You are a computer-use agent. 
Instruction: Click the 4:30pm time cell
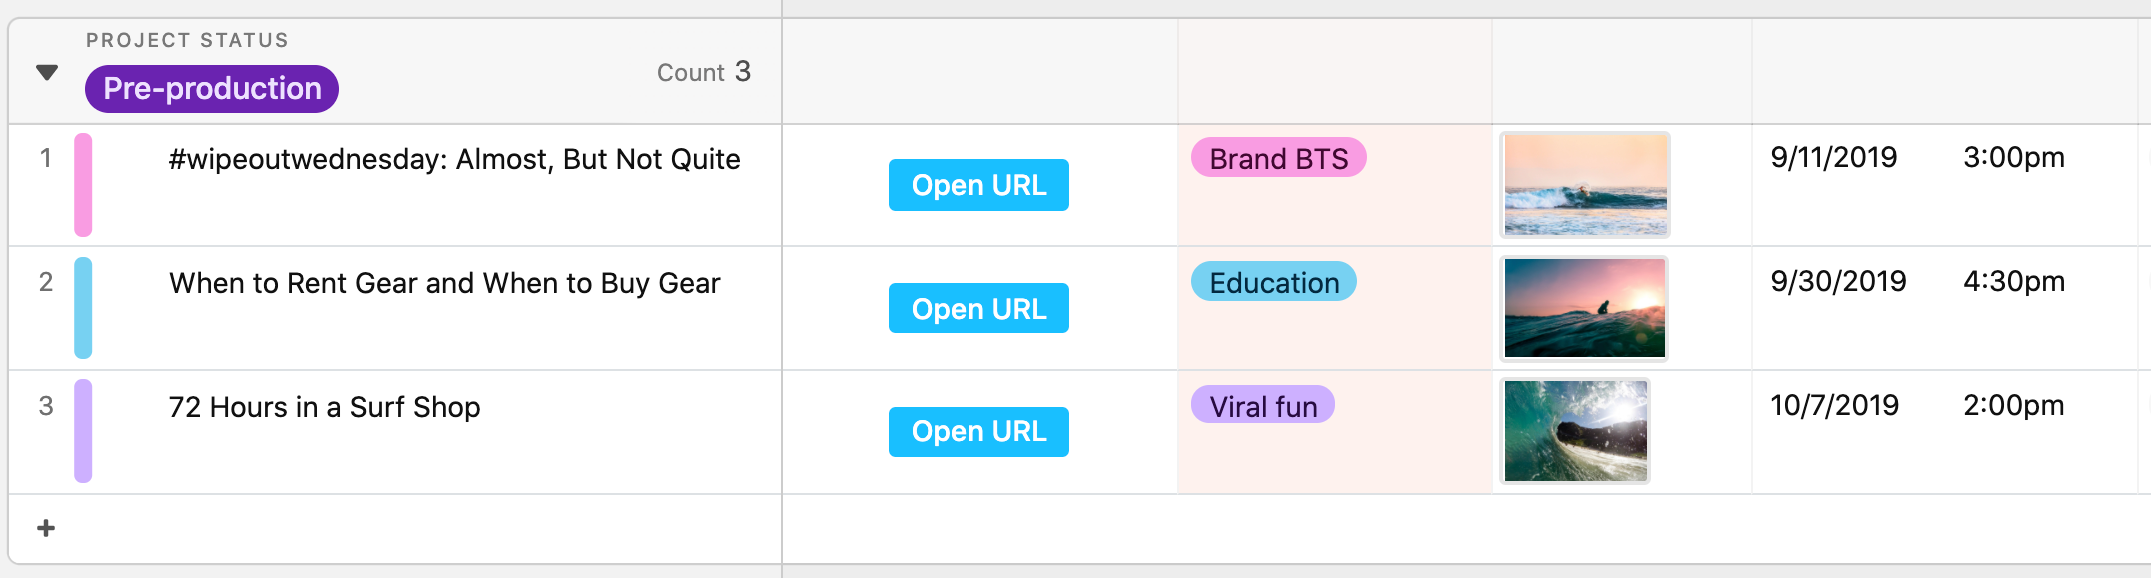pyautogui.click(x=2013, y=281)
